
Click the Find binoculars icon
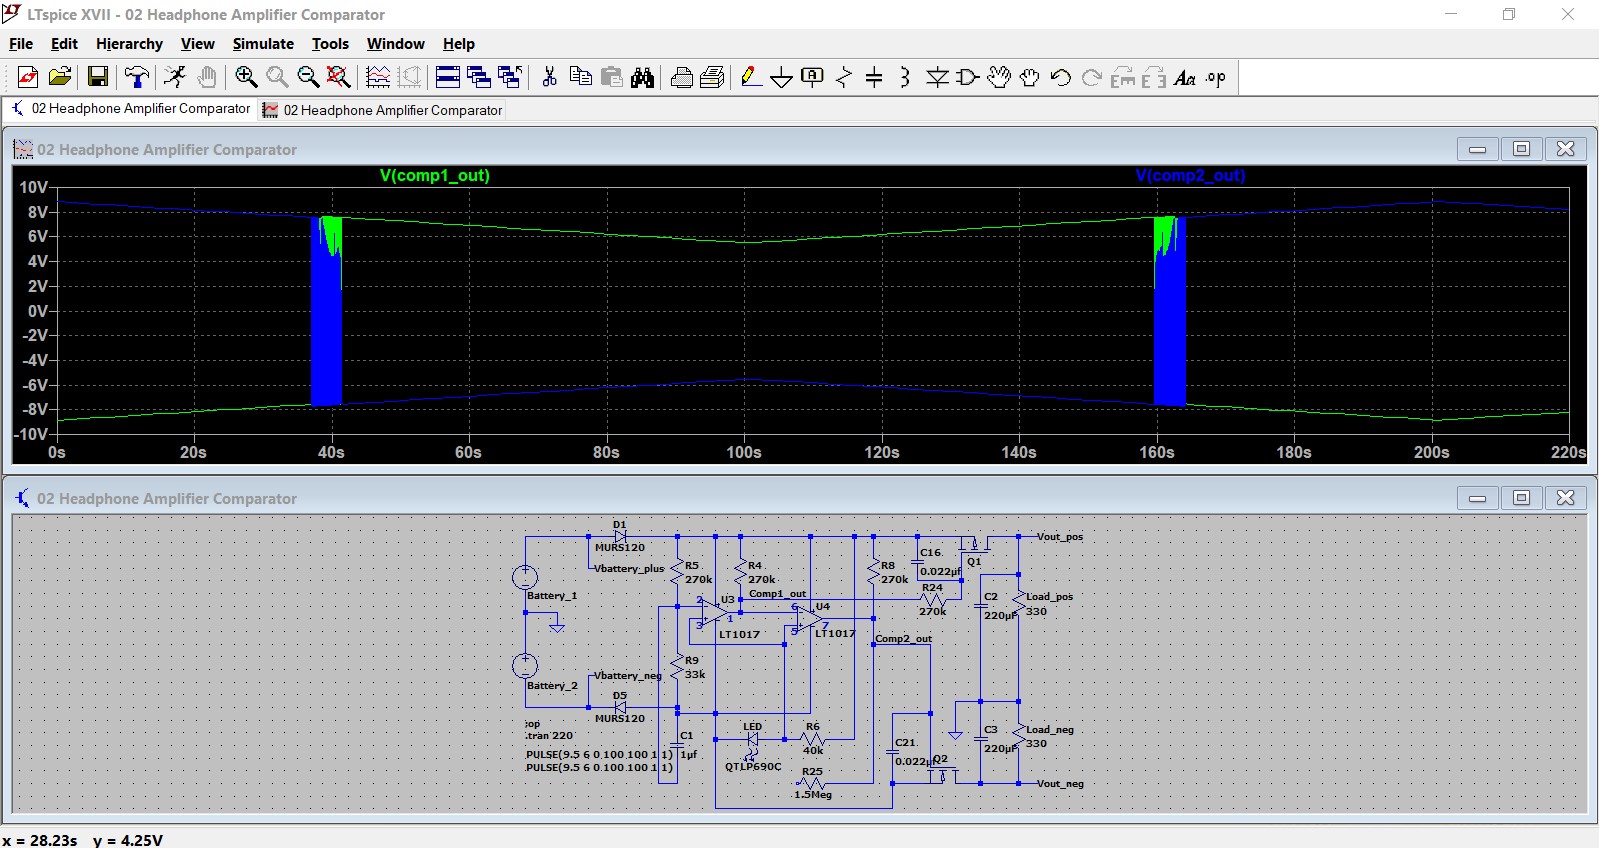pyautogui.click(x=642, y=77)
